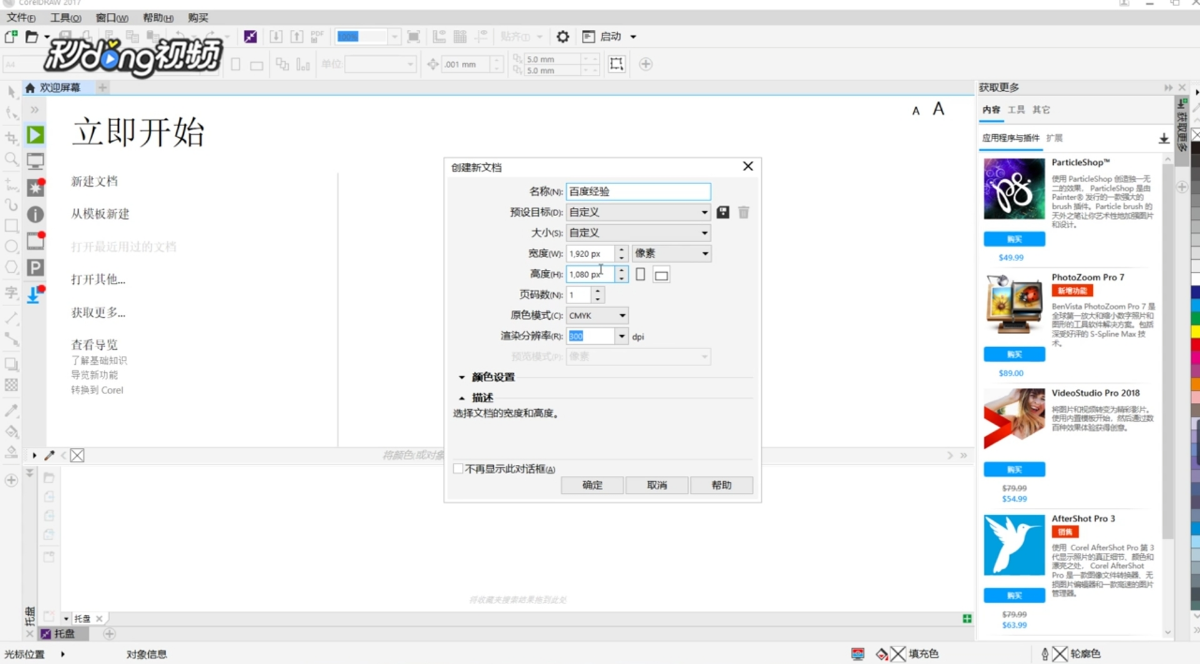Screen dimensions: 1200x664
Task: Click 从模板新建 new from template link
Action: pos(100,214)
